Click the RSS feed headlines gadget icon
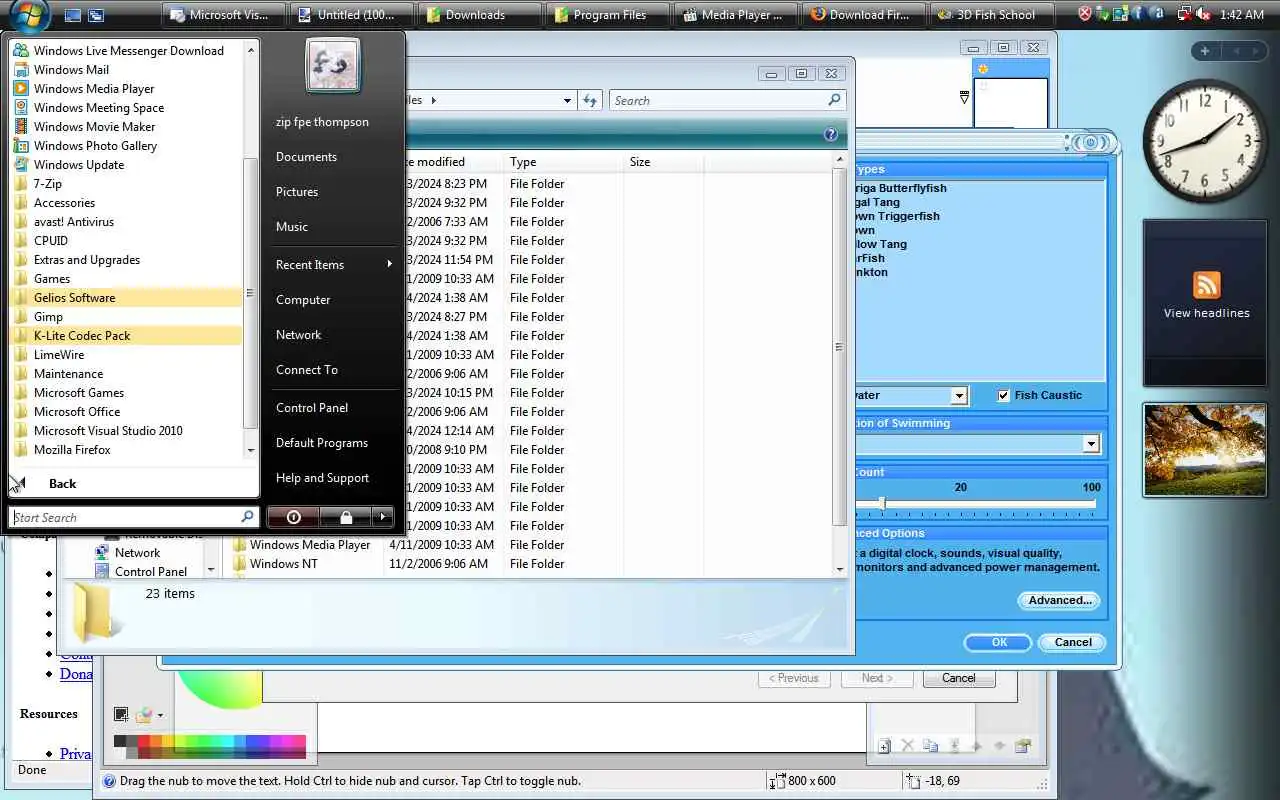Viewport: 1280px width, 800px height. pyautogui.click(x=1207, y=285)
